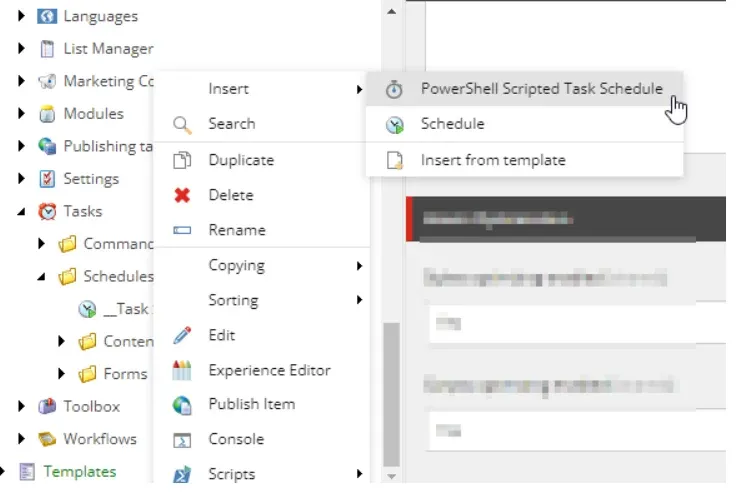This screenshot has width=743, height=492.
Task: Collapse the Tasks tree node
Action: [21, 212]
